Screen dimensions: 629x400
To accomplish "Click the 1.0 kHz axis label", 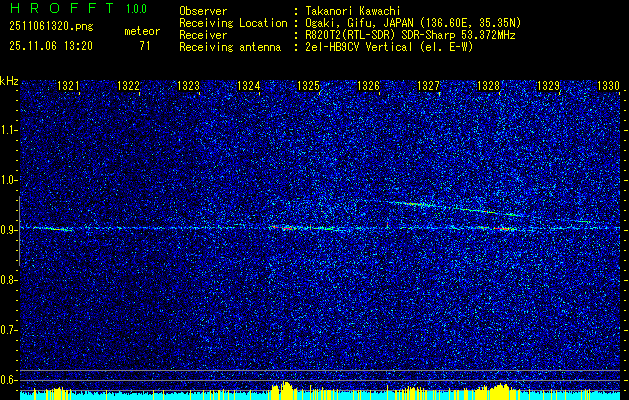I will pos(7,180).
